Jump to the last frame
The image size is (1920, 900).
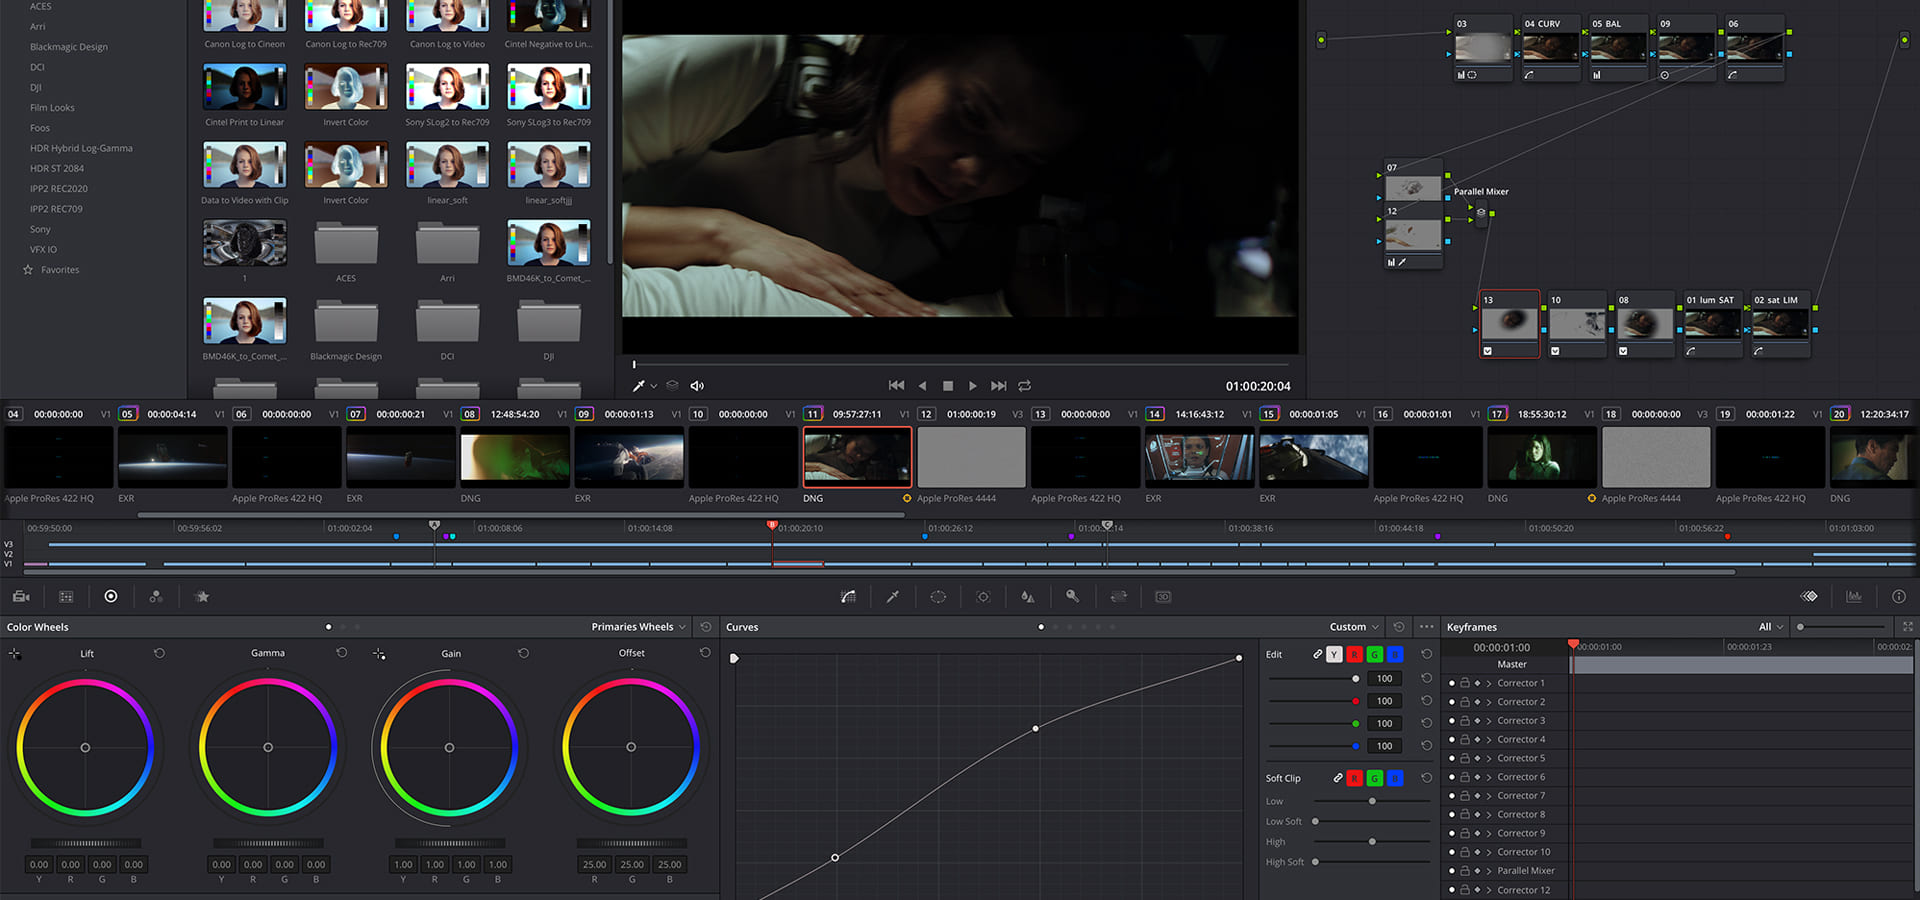[x=999, y=386]
